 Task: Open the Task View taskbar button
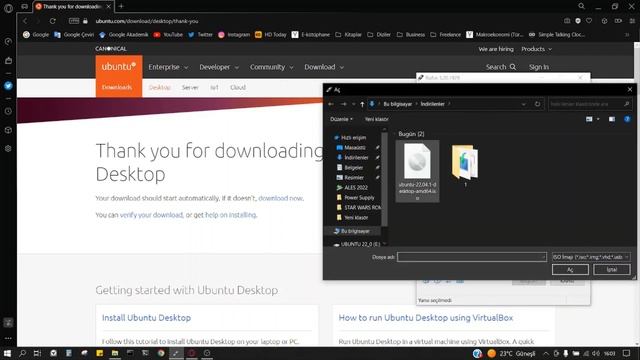37,353
